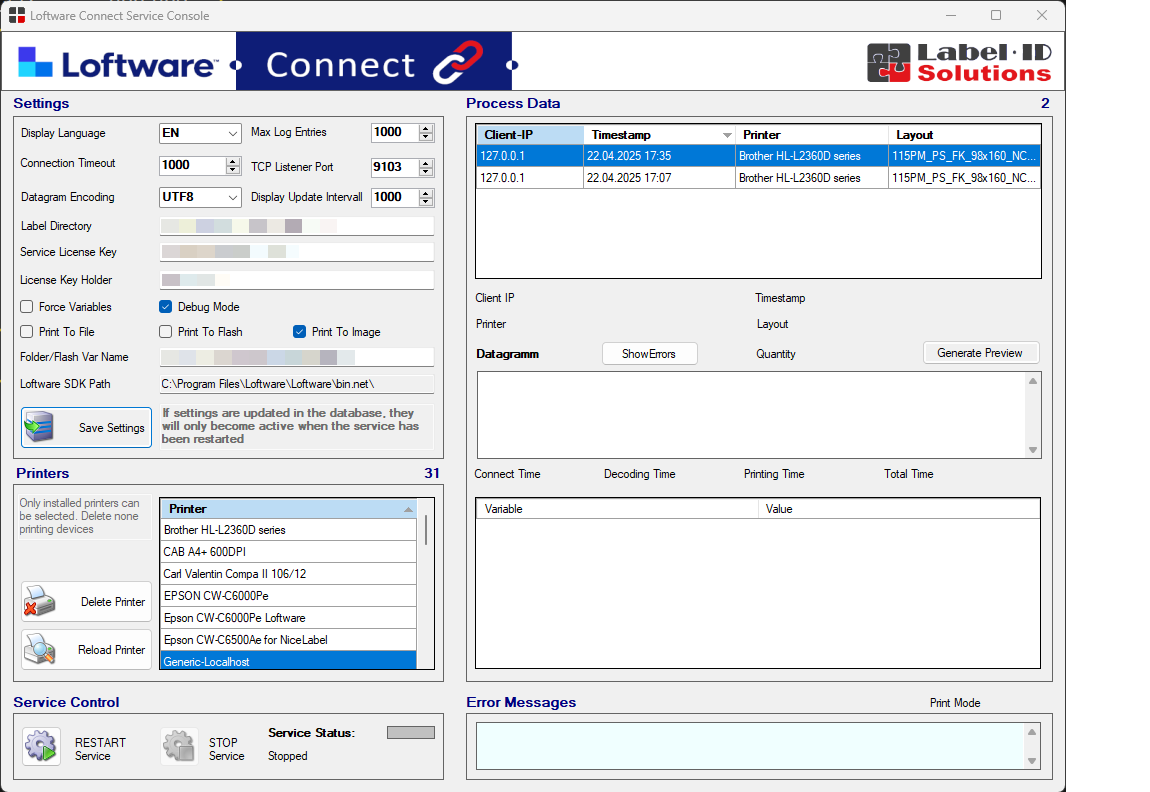Select Epson CW-C6500Ae for NiceLabel printer

point(288,640)
